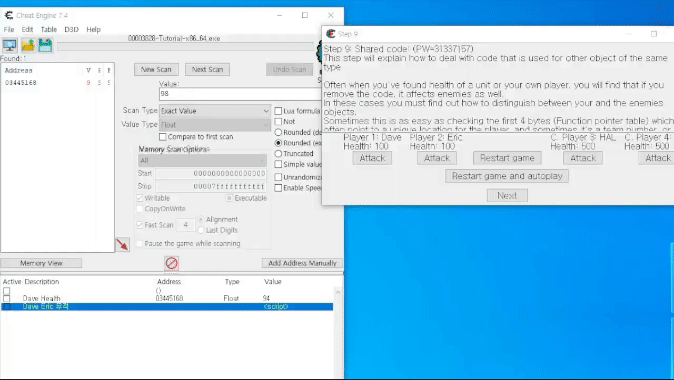The height and width of the screenshot is (380, 674).
Task: Toggle the Not checkbox
Action: point(278,122)
